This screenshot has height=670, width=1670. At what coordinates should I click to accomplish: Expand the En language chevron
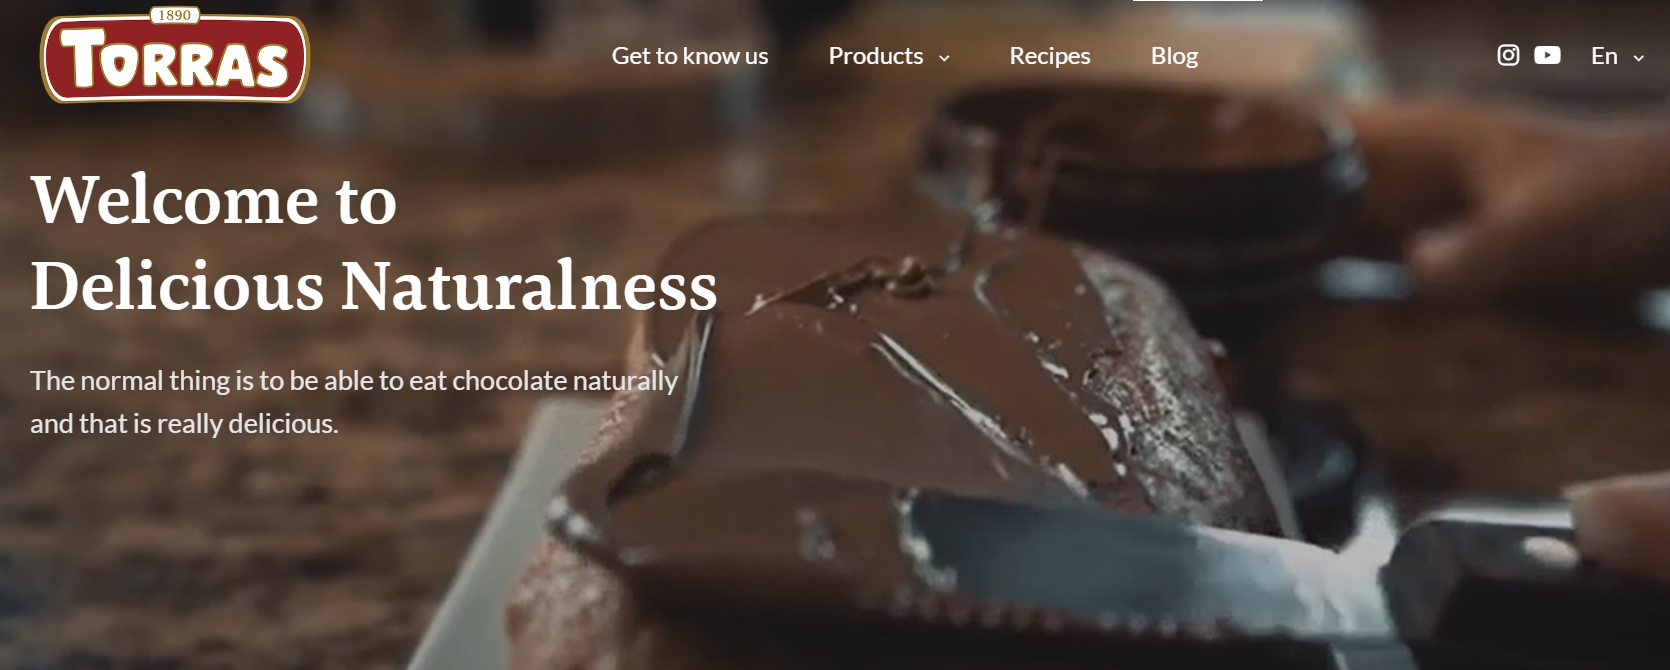tap(1638, 58)
